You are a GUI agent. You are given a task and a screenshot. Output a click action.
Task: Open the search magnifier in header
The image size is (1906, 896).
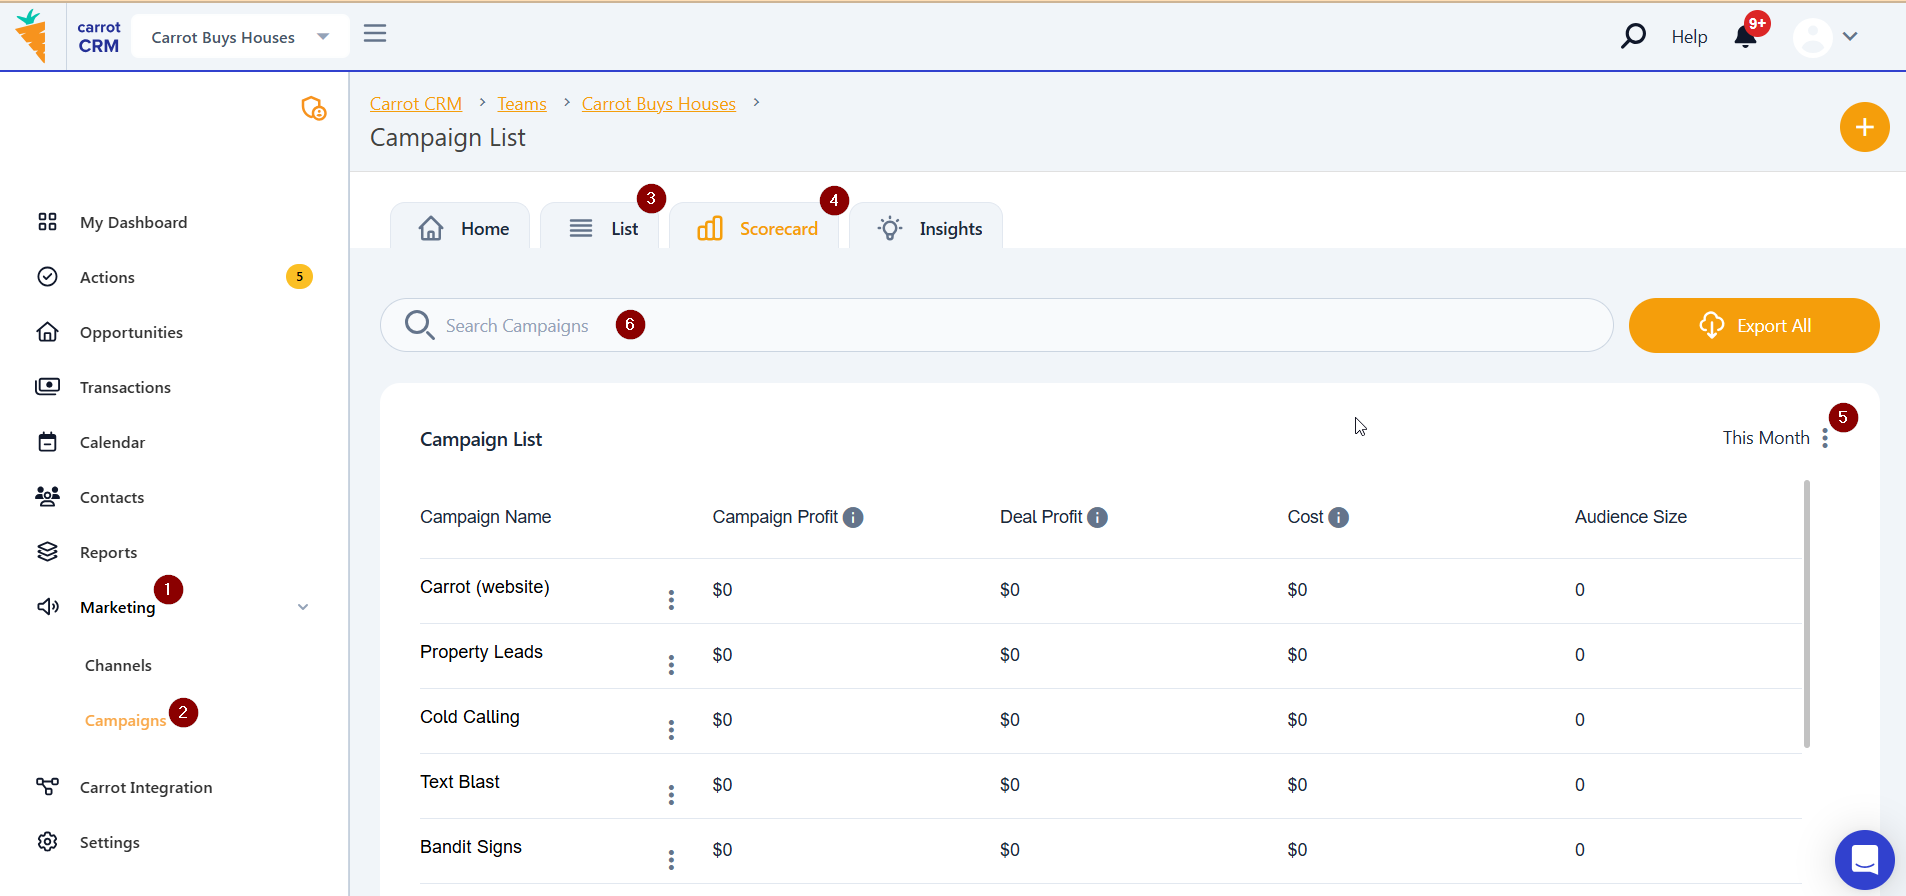[1633, 37]
